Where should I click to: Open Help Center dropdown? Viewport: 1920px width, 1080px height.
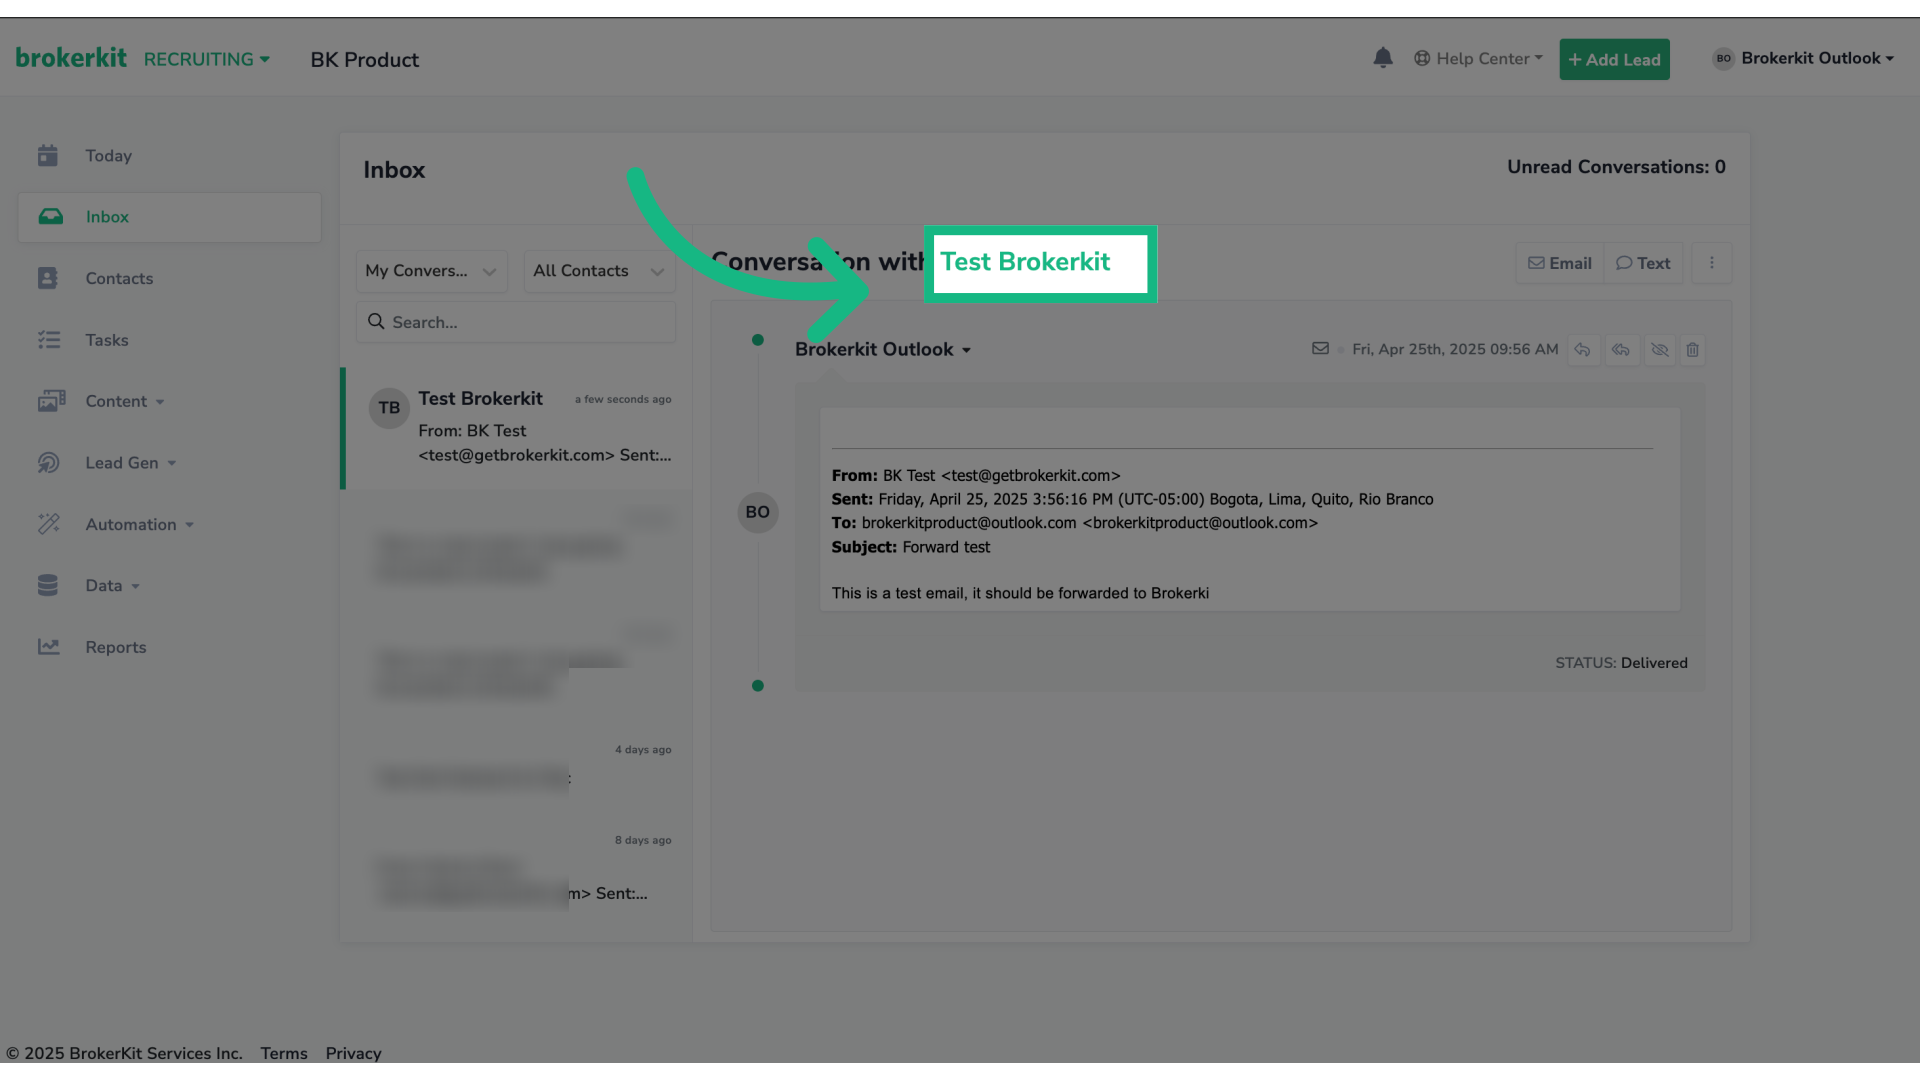point(1478,59)
